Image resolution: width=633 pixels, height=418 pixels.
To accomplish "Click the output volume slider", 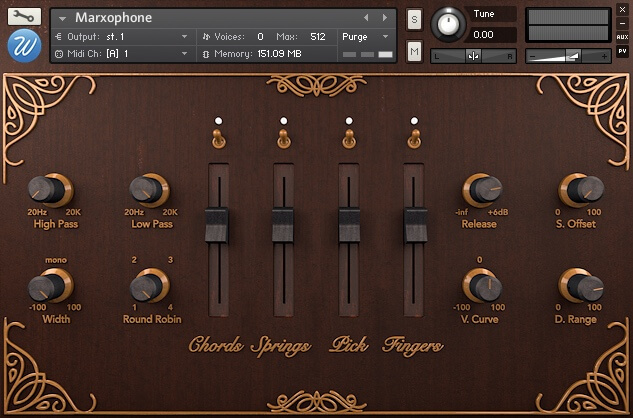I will click(568, 56).
